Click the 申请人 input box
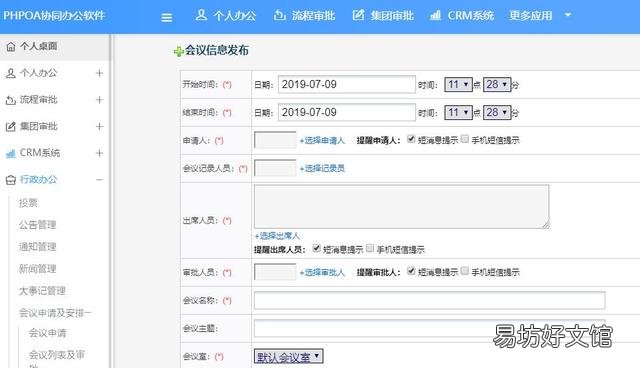 pyautogui.click(x=275, y=140)
